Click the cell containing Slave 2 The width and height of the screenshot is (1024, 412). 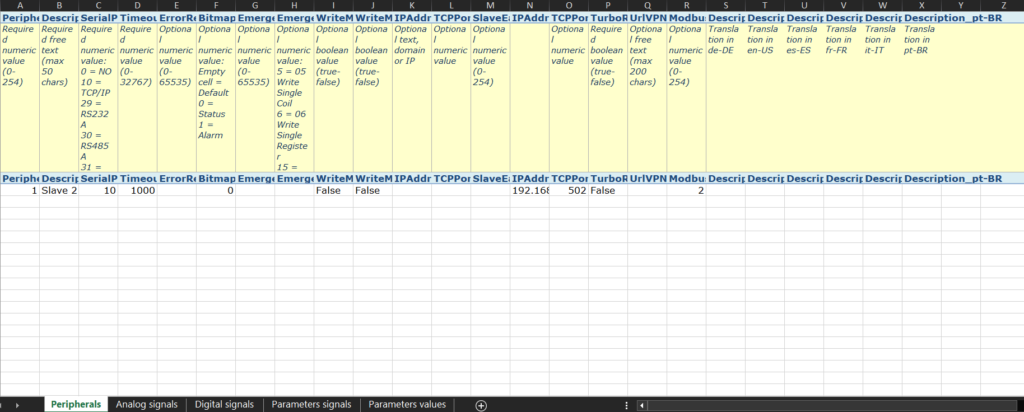pos(59,190)
